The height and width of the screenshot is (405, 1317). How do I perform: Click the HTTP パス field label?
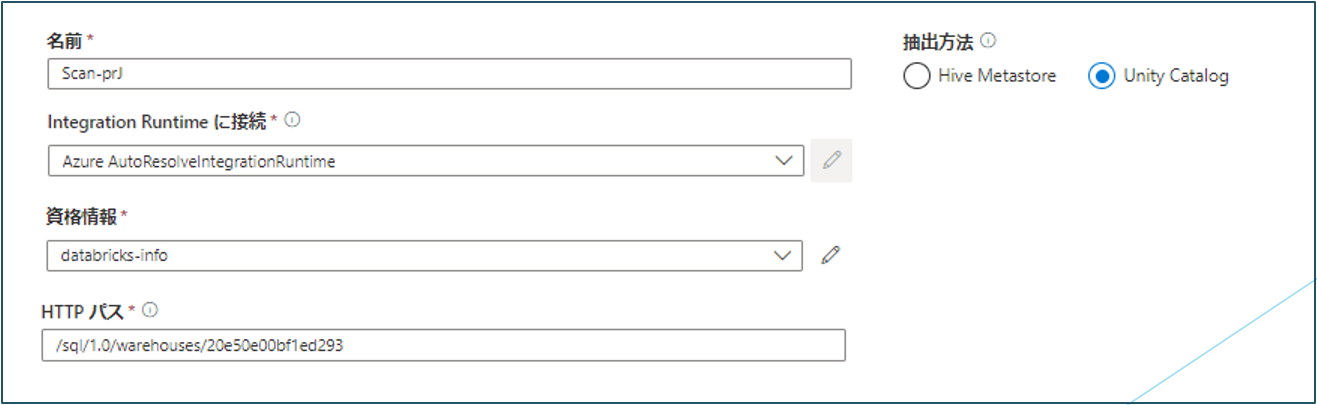83,311
